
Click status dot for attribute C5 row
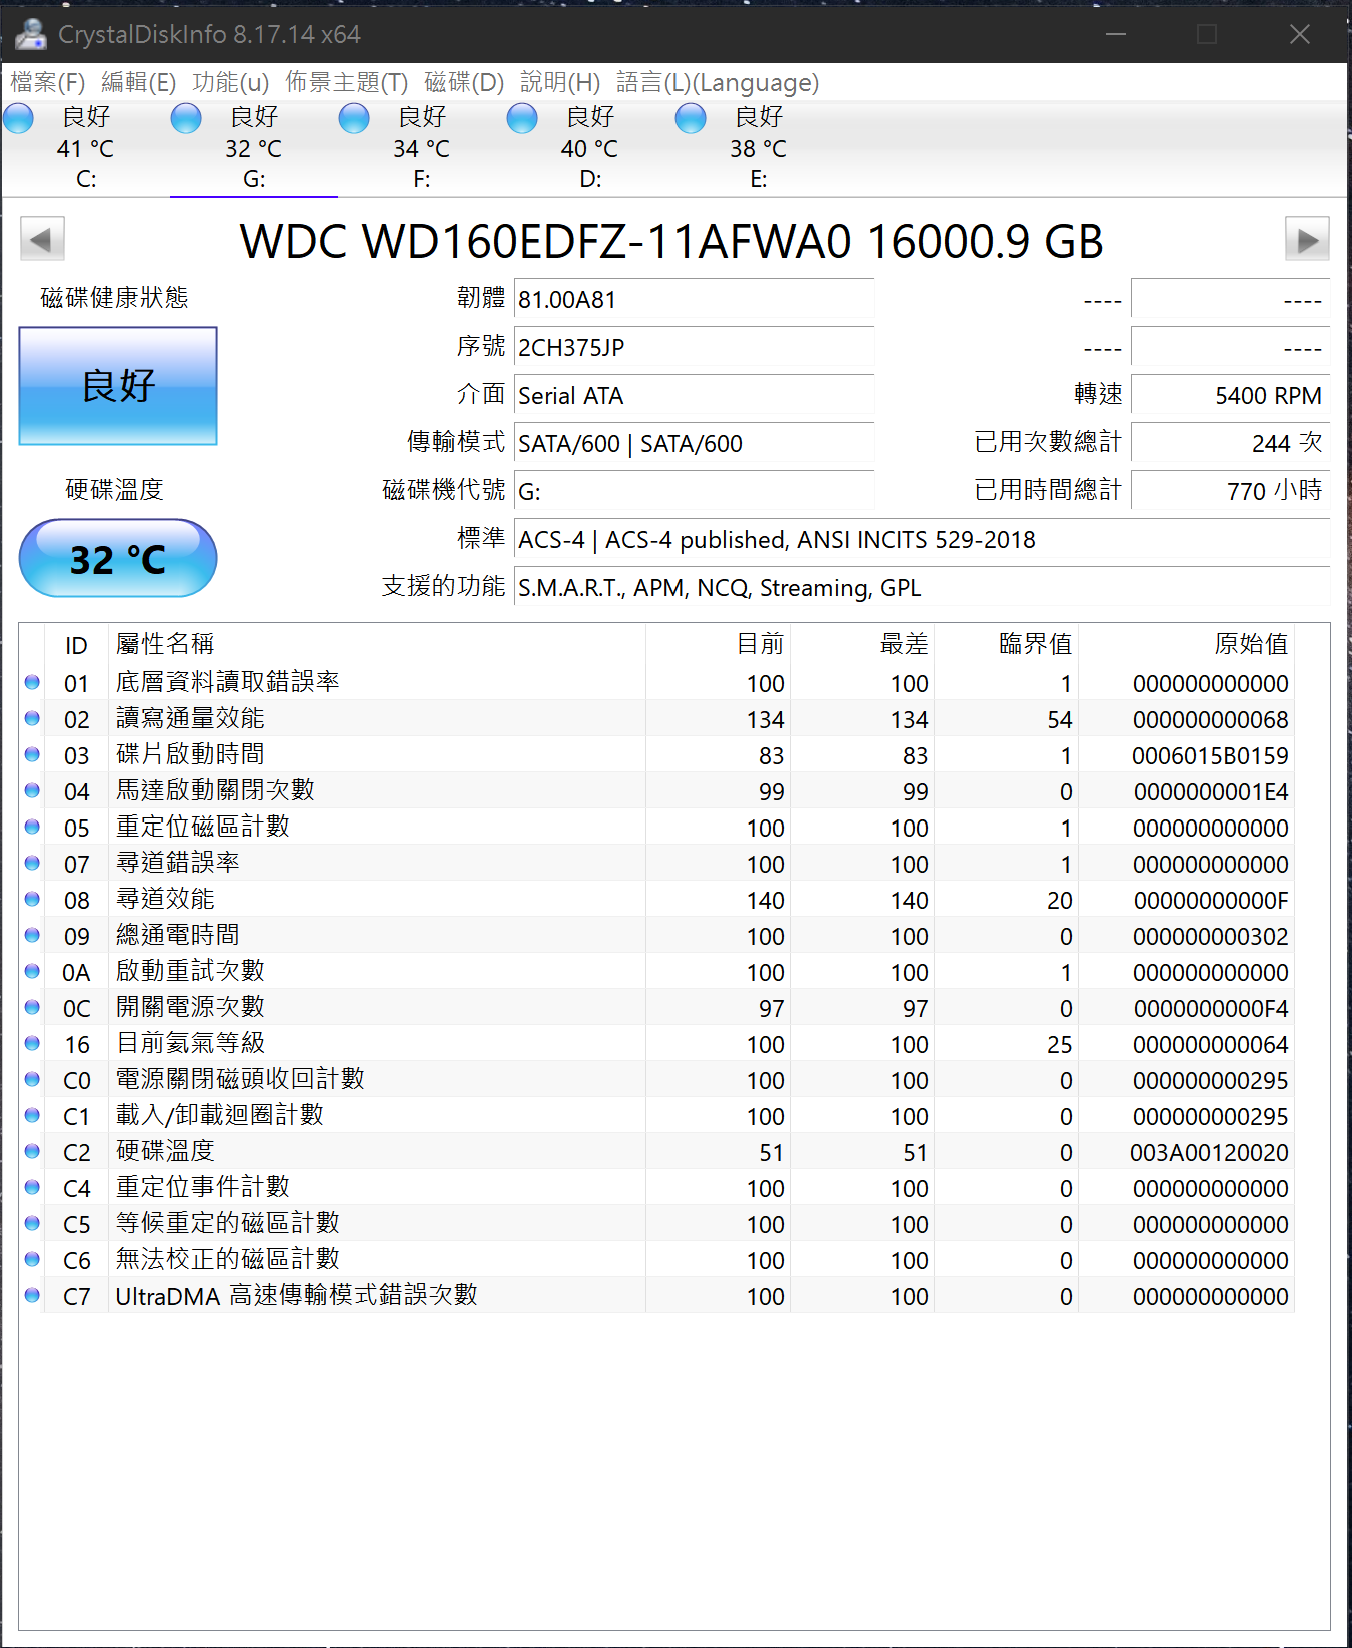tap(32, 1223)
